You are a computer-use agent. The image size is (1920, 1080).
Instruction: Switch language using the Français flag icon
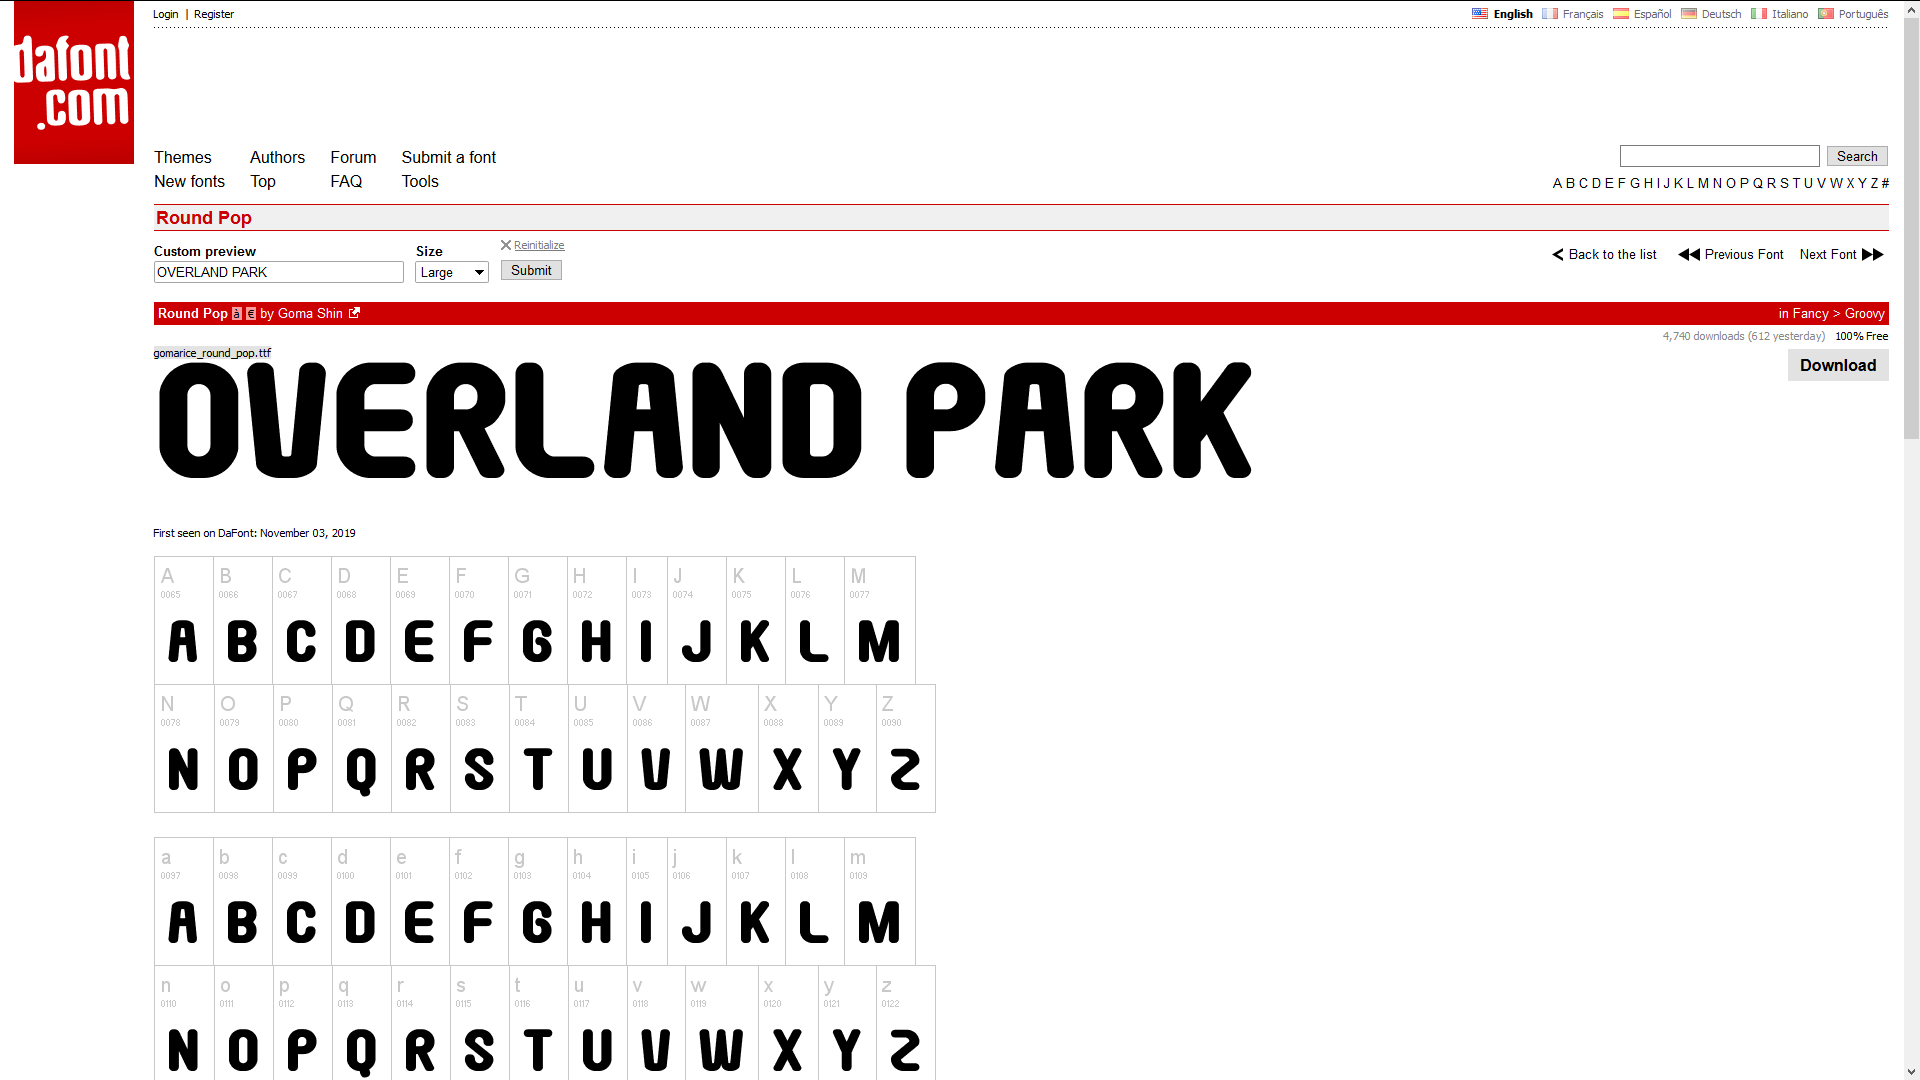[1551, 13]
